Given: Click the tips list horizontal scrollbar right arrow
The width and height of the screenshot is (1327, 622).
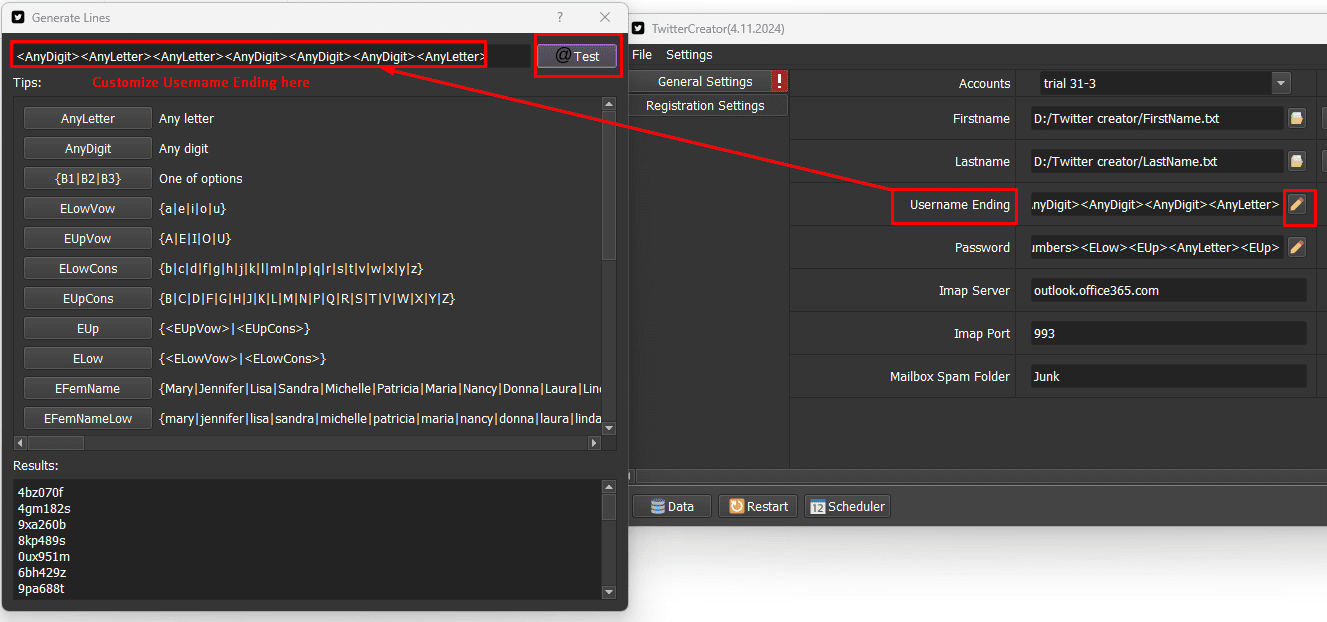Looking at the screenshot, I should (x=594, y=442).
